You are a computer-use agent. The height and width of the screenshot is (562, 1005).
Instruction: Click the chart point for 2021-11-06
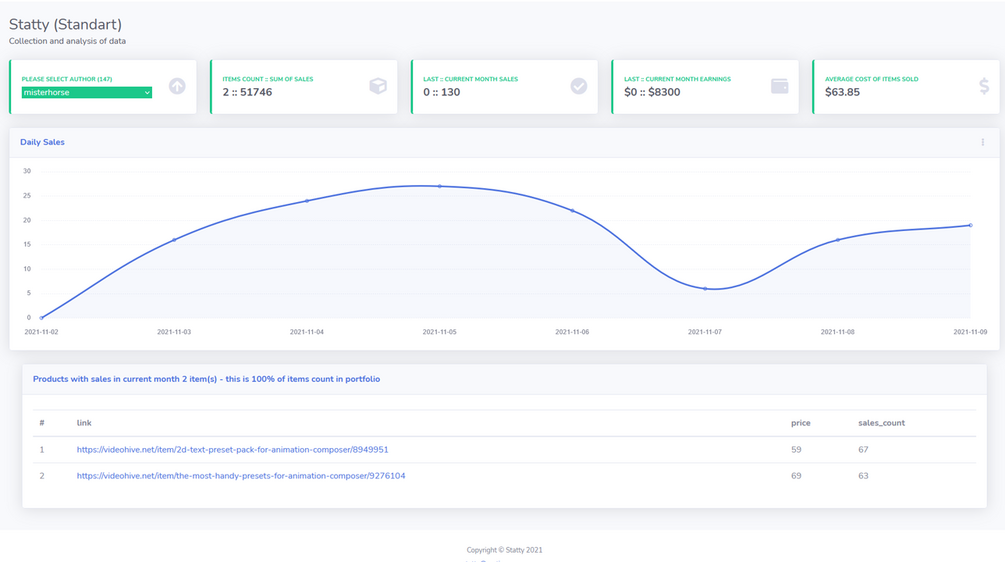coord(572,211)
